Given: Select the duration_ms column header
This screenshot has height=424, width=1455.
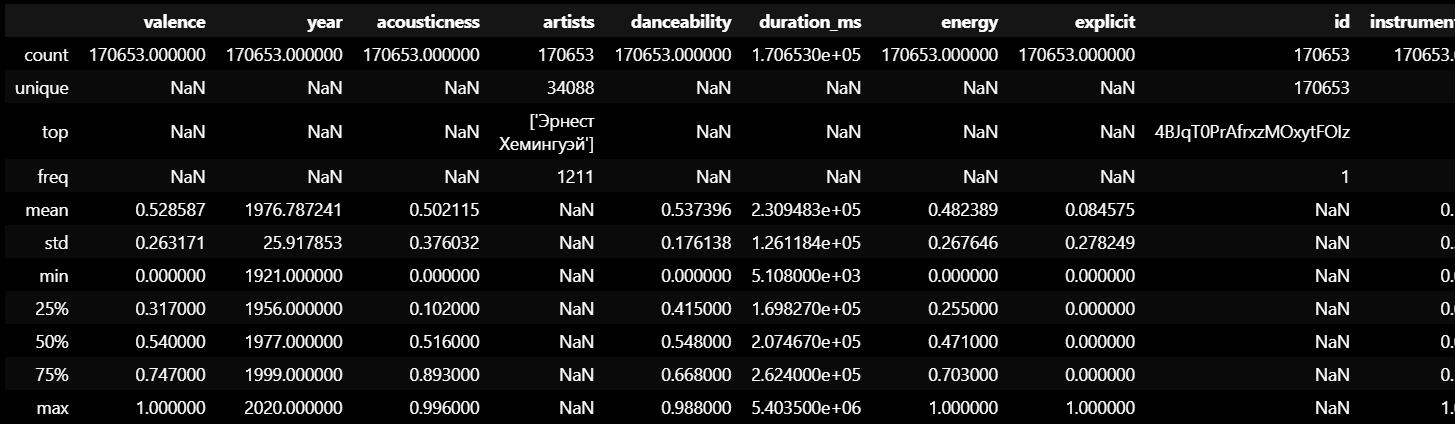Looking at the screenshot, I should click(x=810, y=21).
